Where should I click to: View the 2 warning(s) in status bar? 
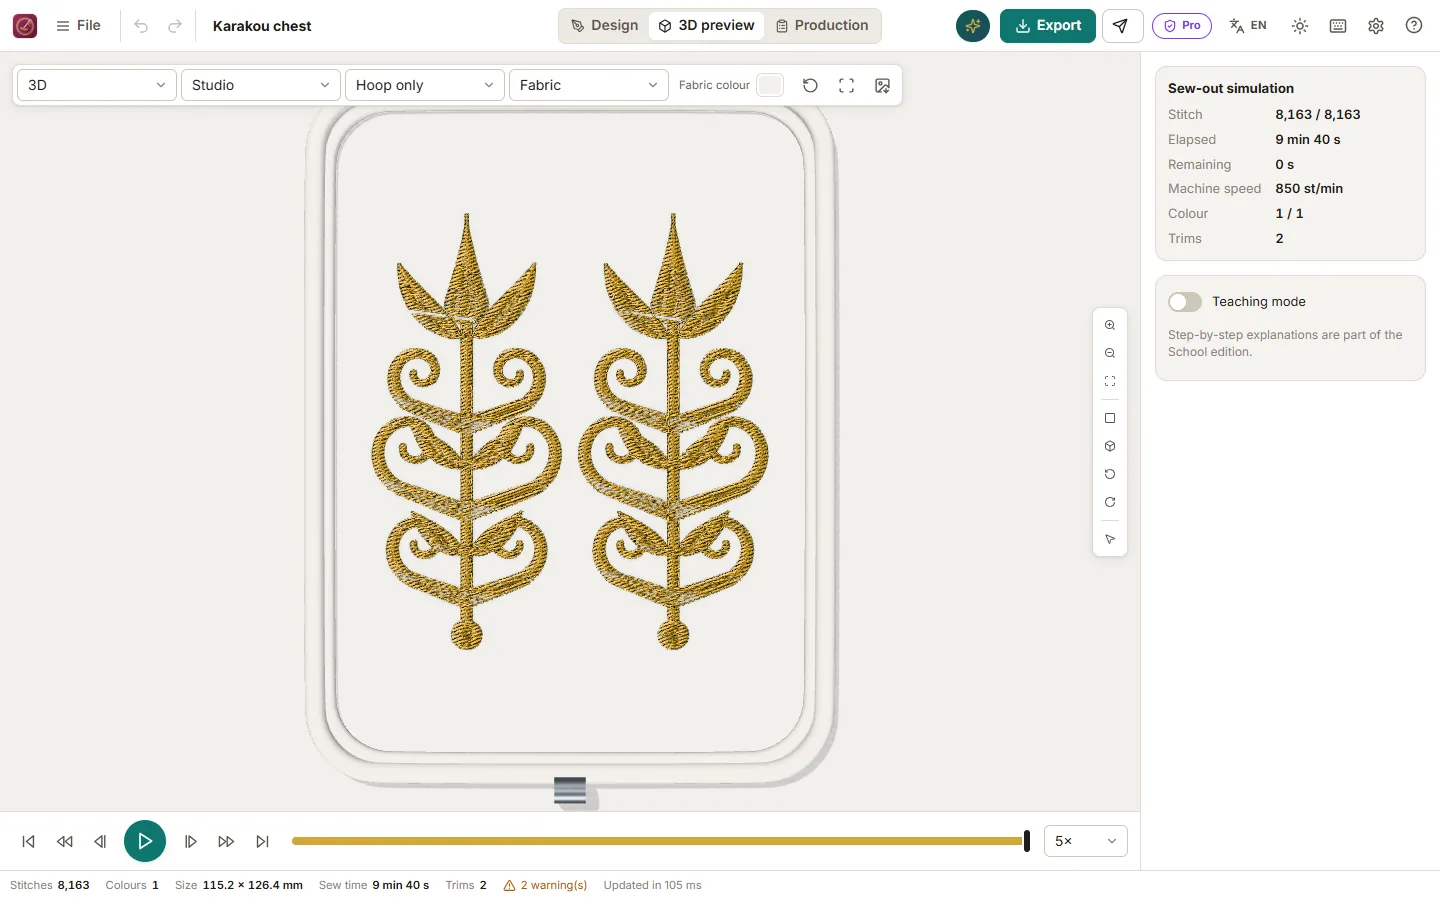[545, 885]
